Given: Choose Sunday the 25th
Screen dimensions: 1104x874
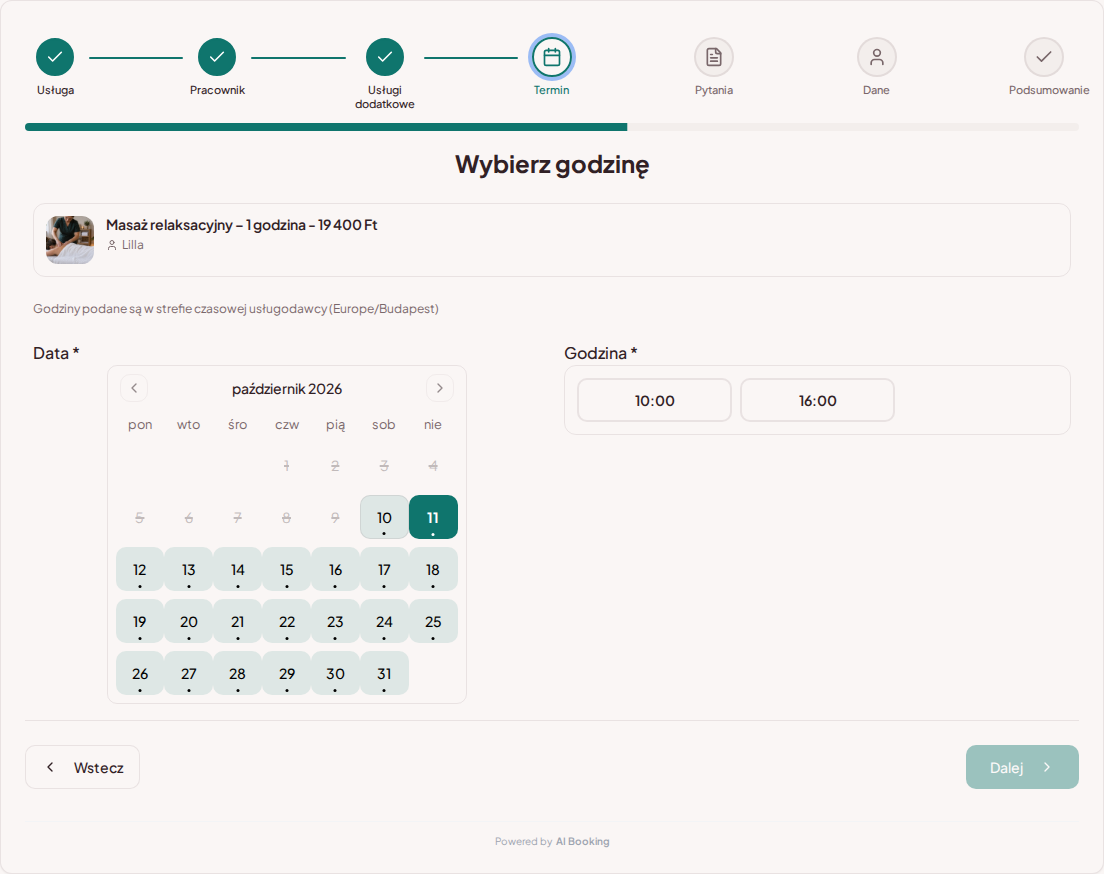Looking at the screenshot, I should (433, 622).
